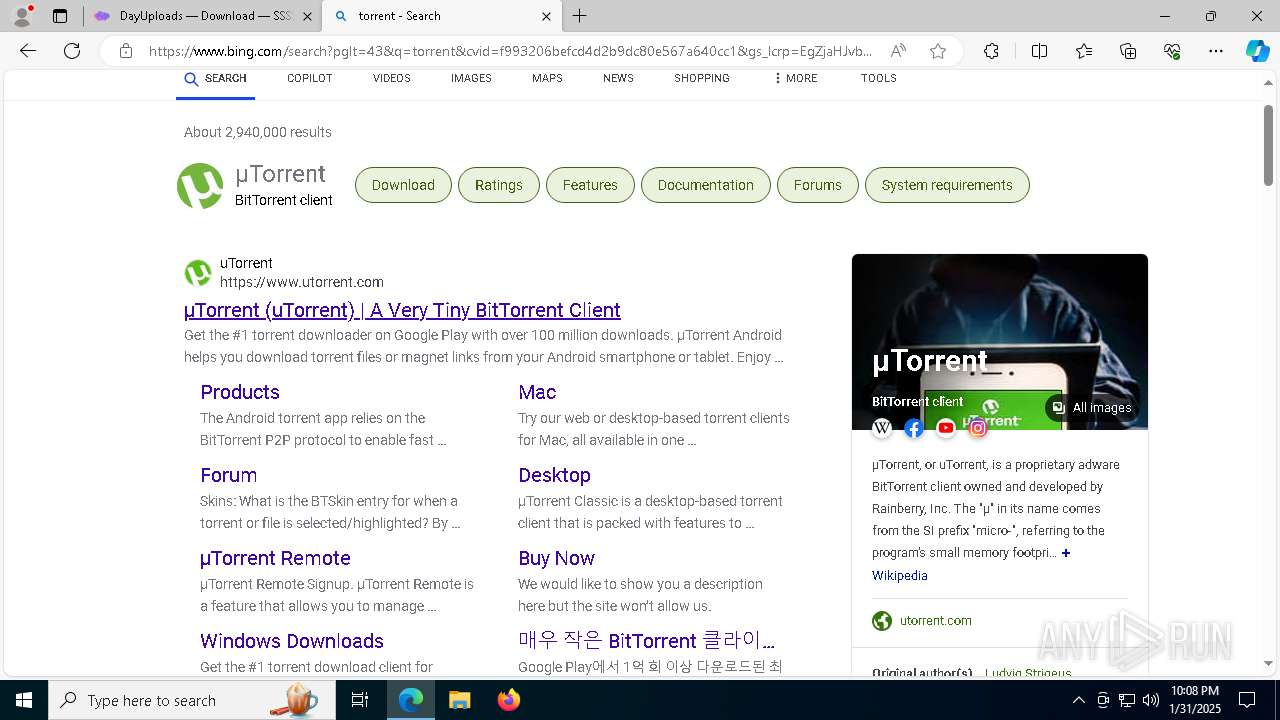
Task: Reload the page with refresh icon
Action: pos(72,51)
